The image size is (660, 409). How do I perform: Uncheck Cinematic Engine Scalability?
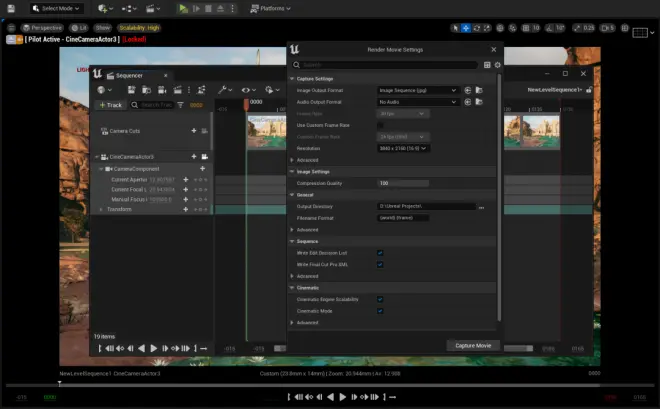click(x=380, y=300)
